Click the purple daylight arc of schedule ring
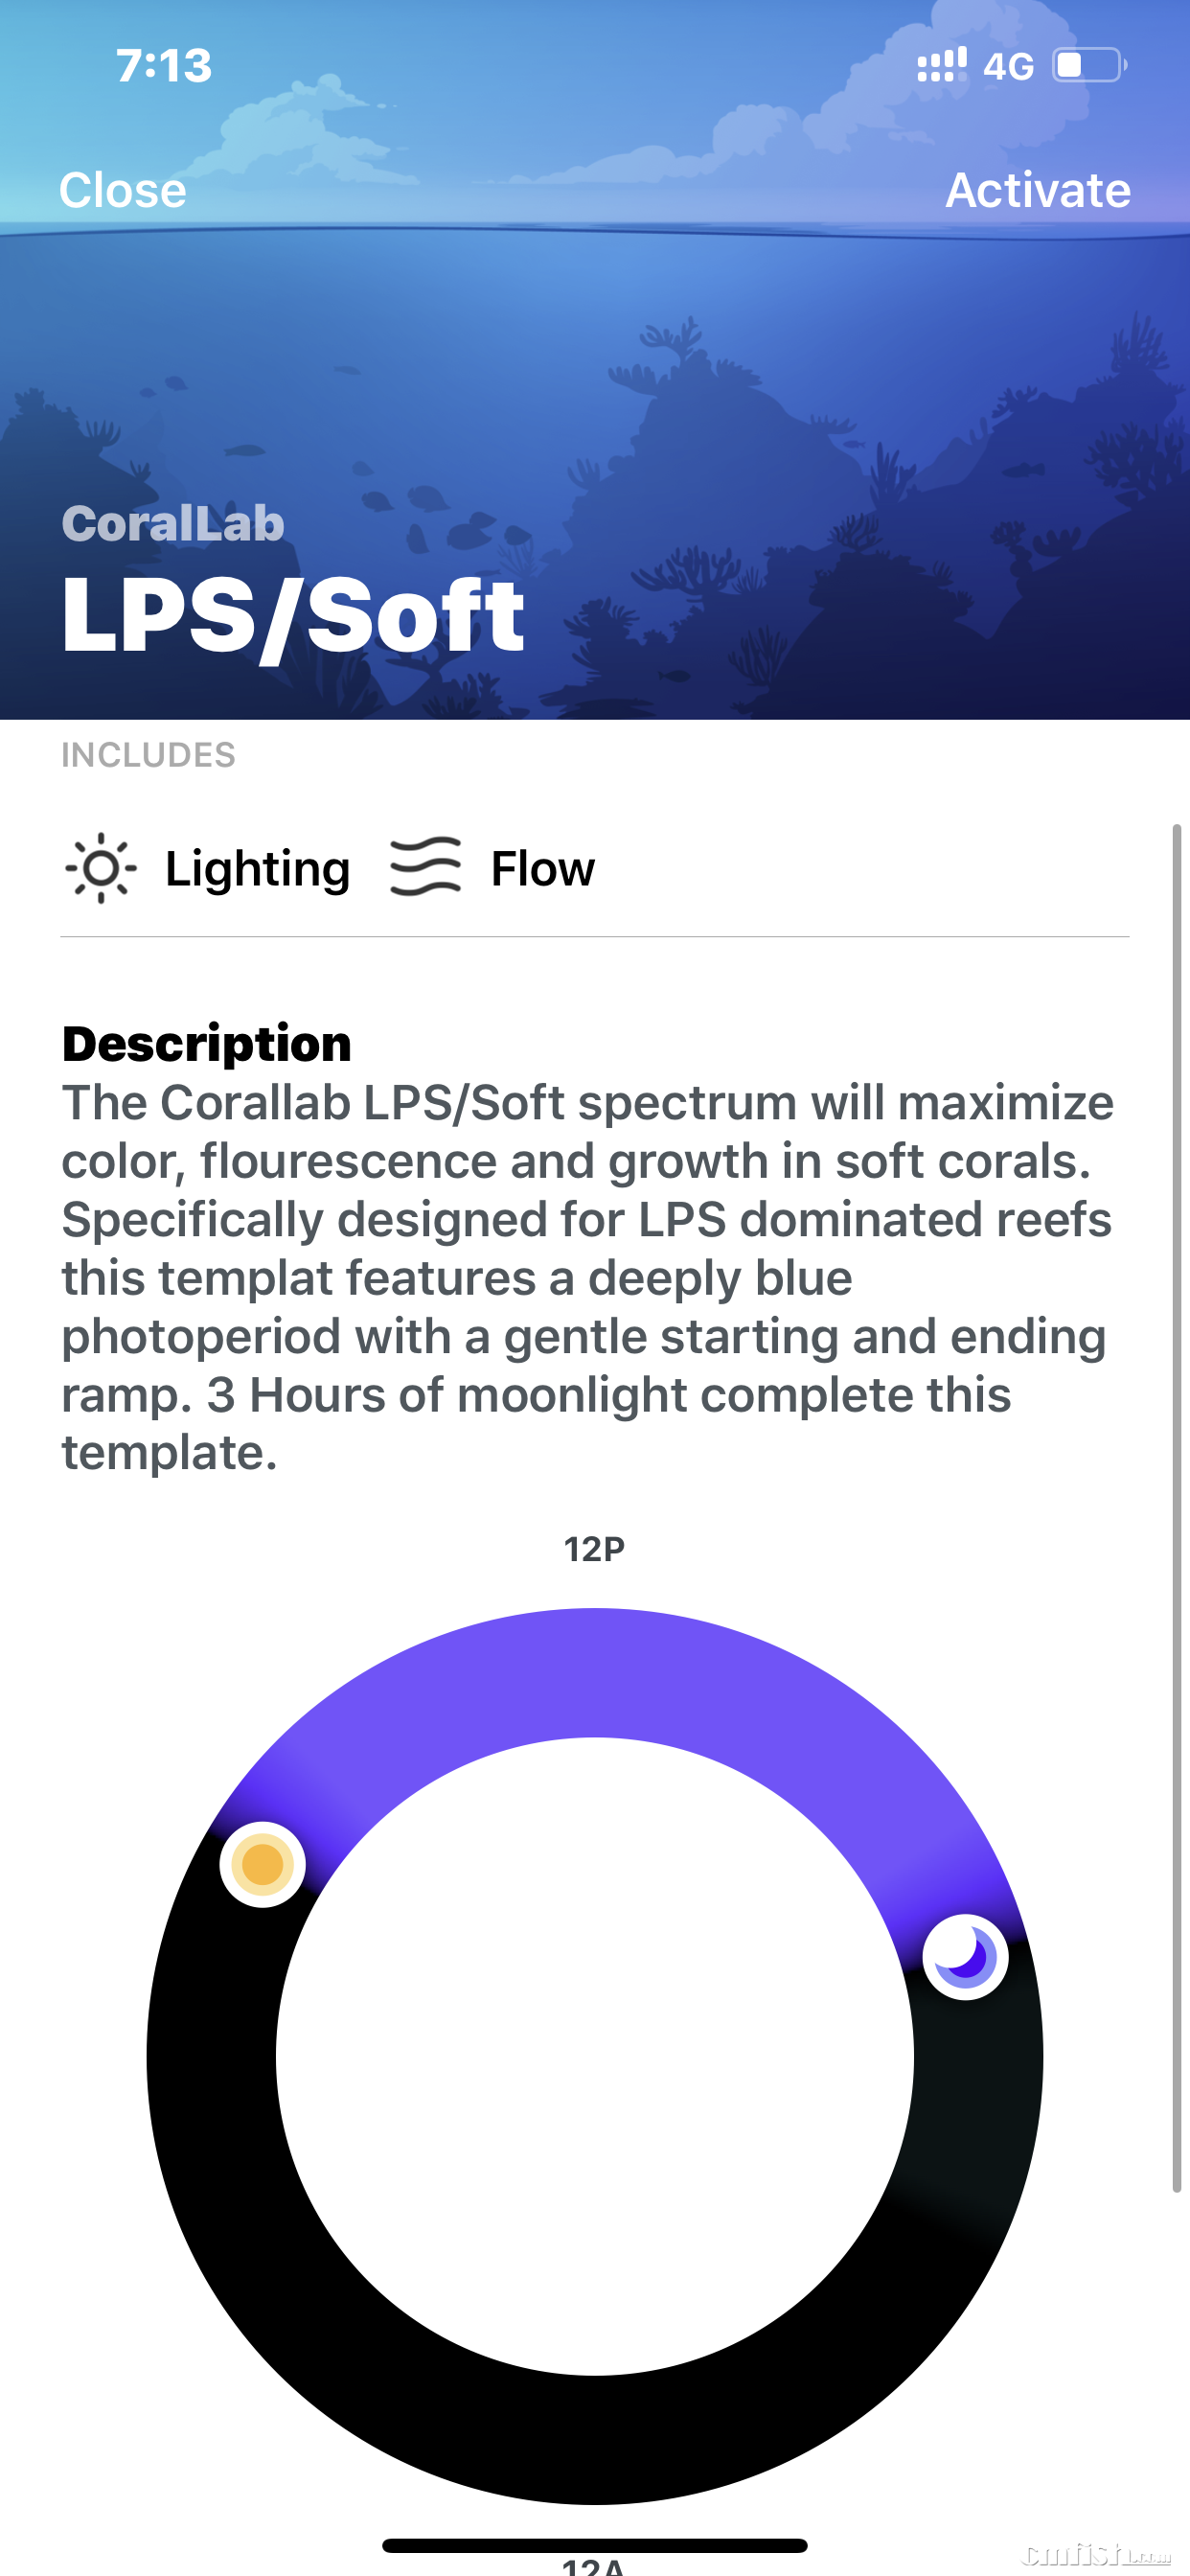 595,1672
